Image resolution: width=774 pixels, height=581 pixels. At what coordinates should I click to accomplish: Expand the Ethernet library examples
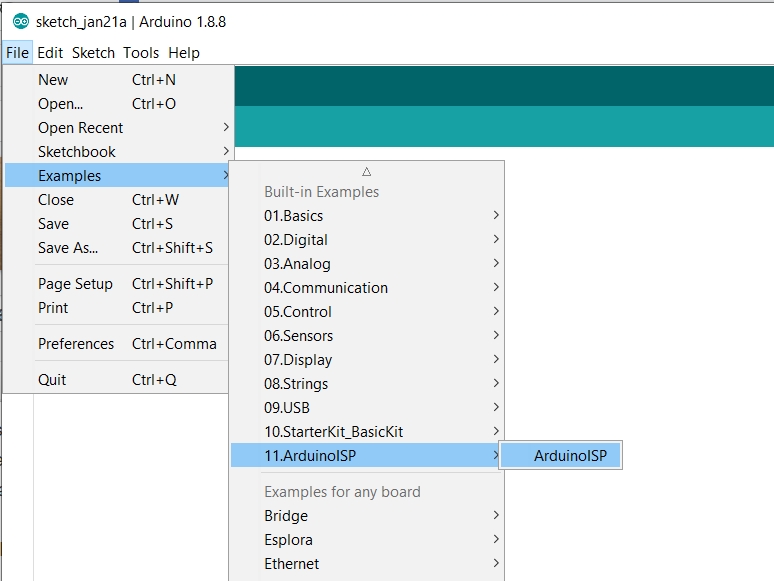[x=367, y=564]
